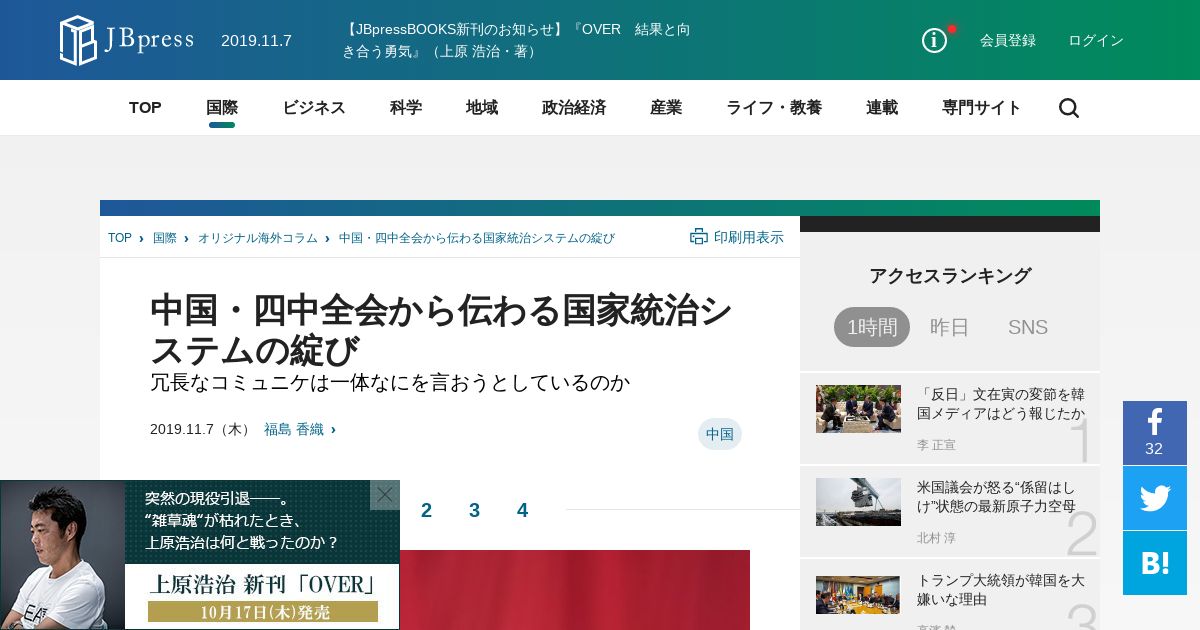Click the subtitle 冗長なコミュニケは一体なにを
Viewport: 1200px width, 630px height.
390,382
